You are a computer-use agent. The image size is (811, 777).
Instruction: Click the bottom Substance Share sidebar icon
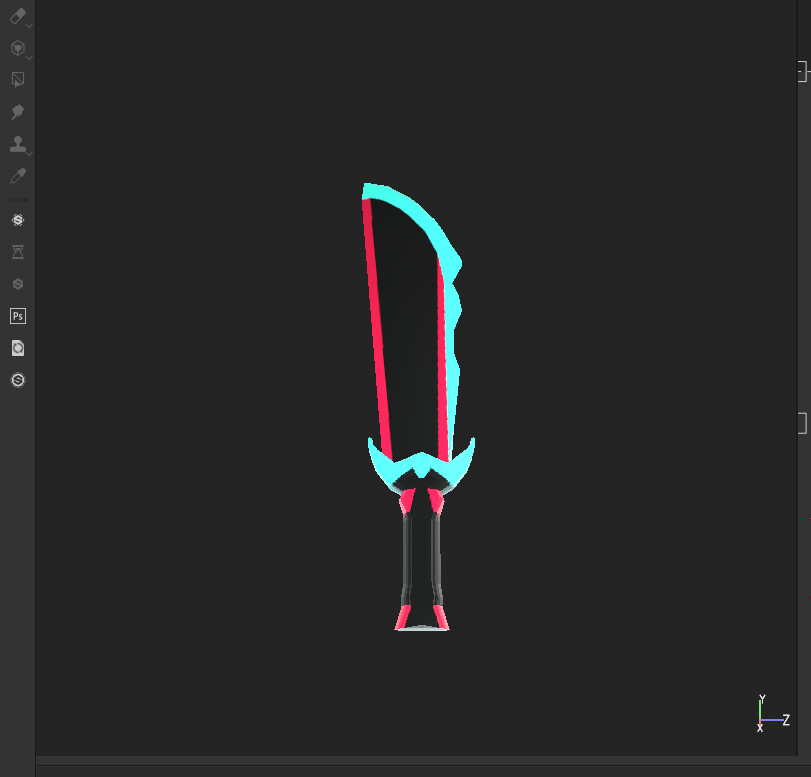point(17,380)
